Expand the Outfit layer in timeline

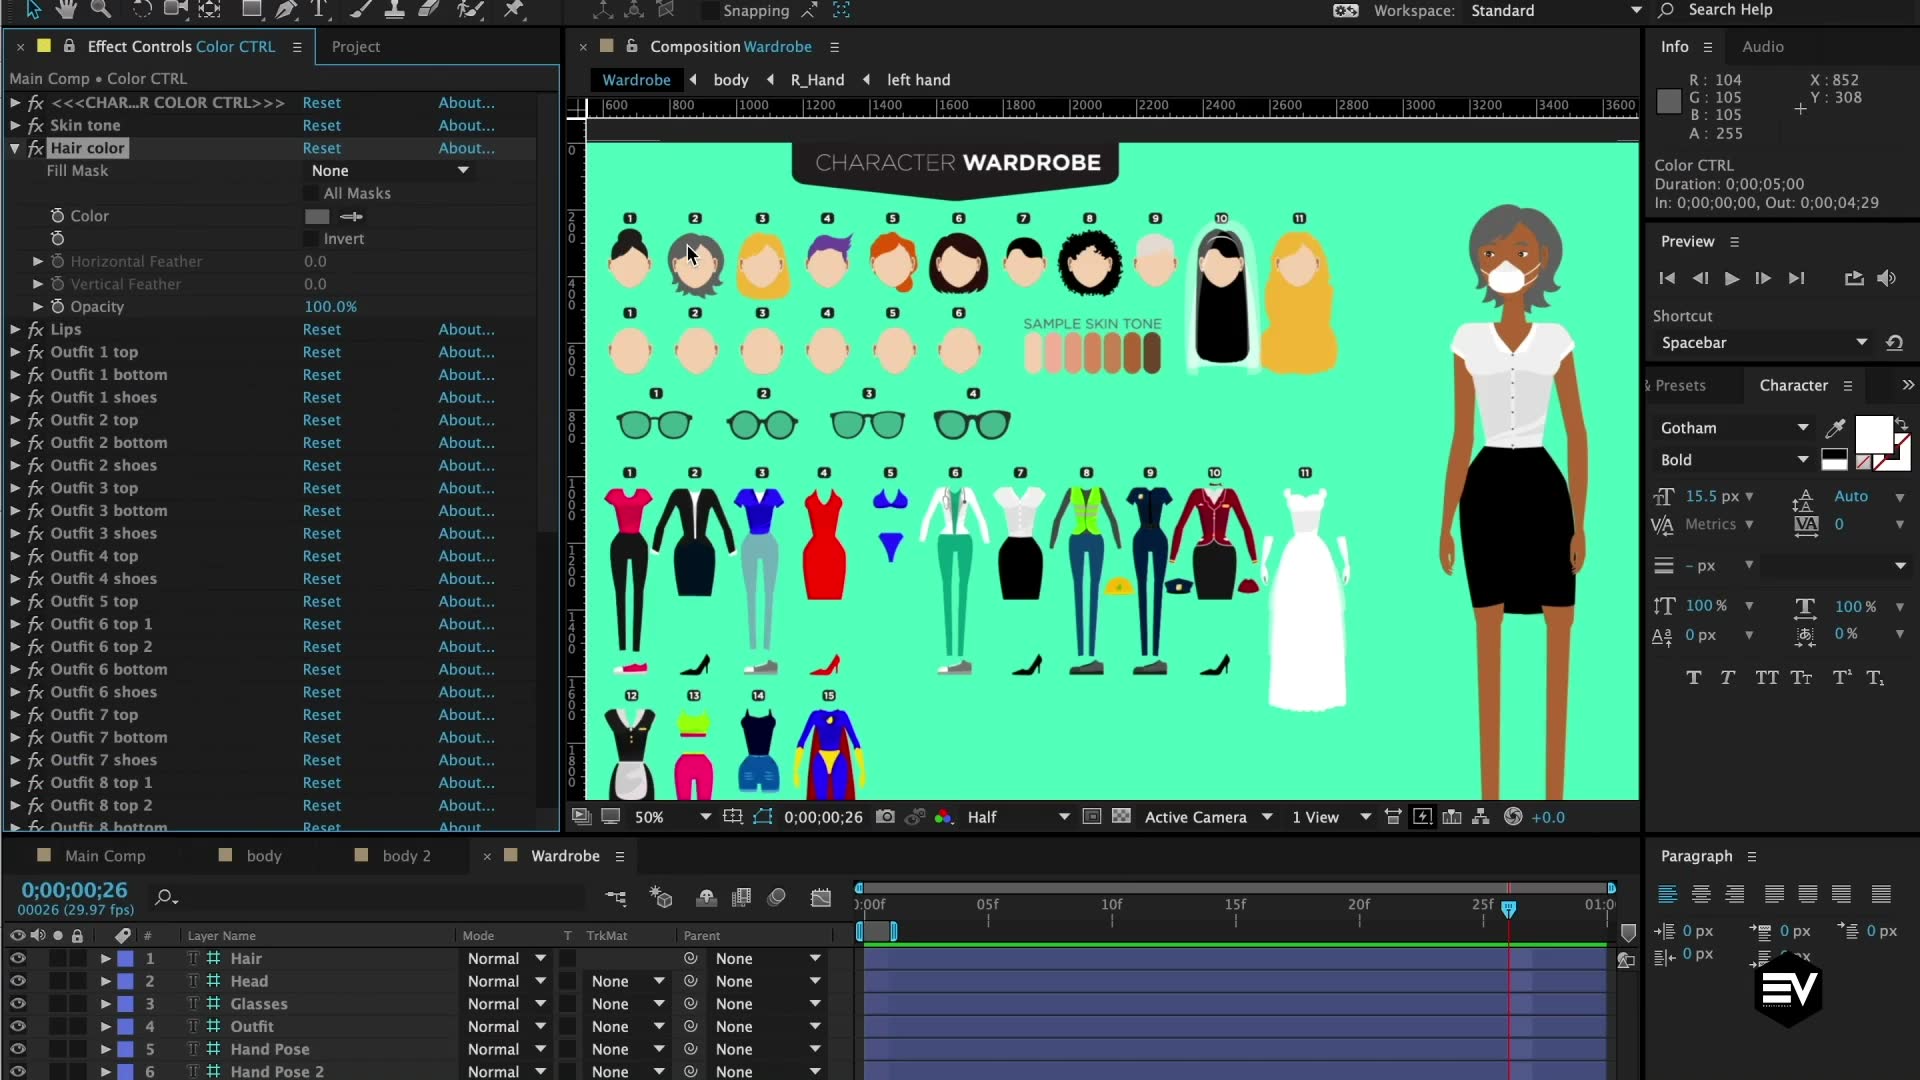coord(105,1027)
